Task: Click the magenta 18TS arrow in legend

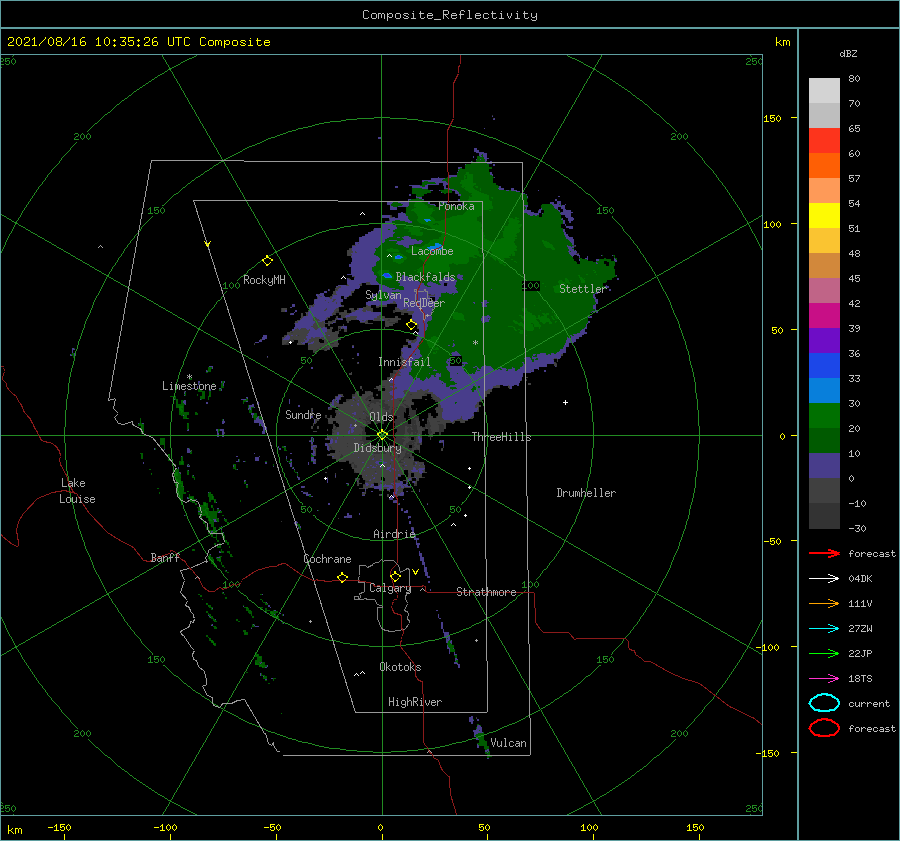Action: (x=824, y=679)
